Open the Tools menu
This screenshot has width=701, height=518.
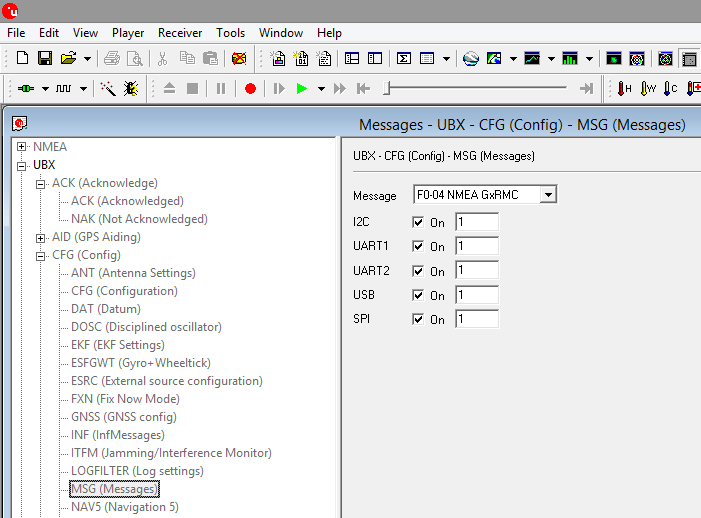coord(230,33)
